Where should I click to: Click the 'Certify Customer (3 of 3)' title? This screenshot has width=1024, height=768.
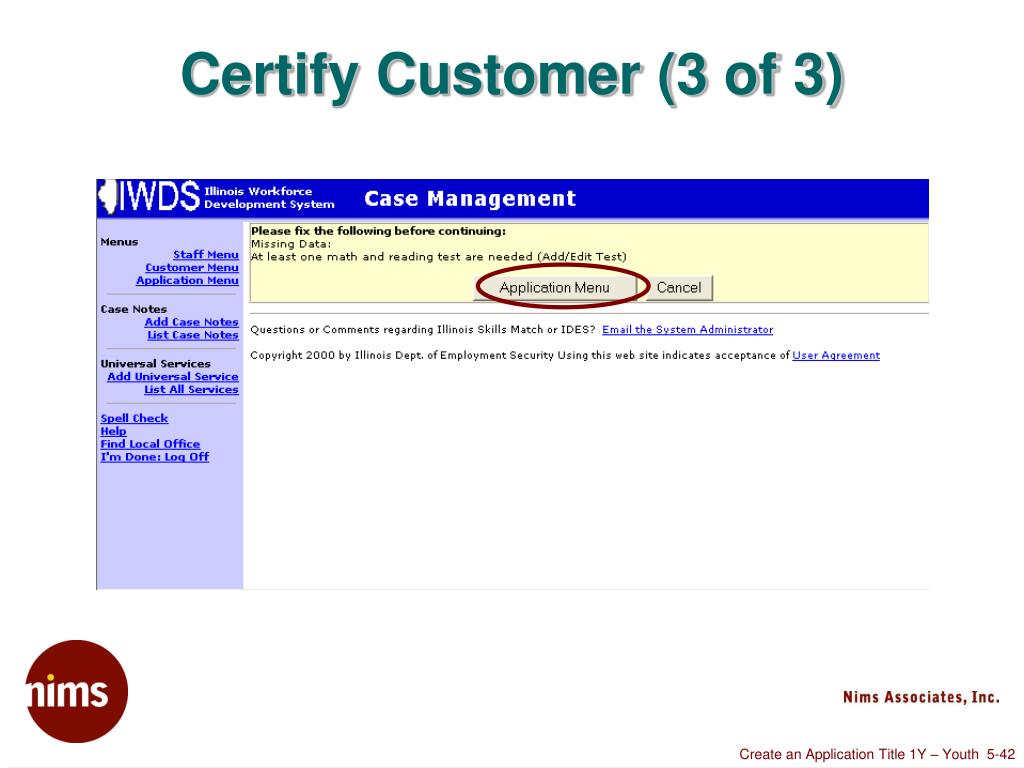(x=513, y=76)
